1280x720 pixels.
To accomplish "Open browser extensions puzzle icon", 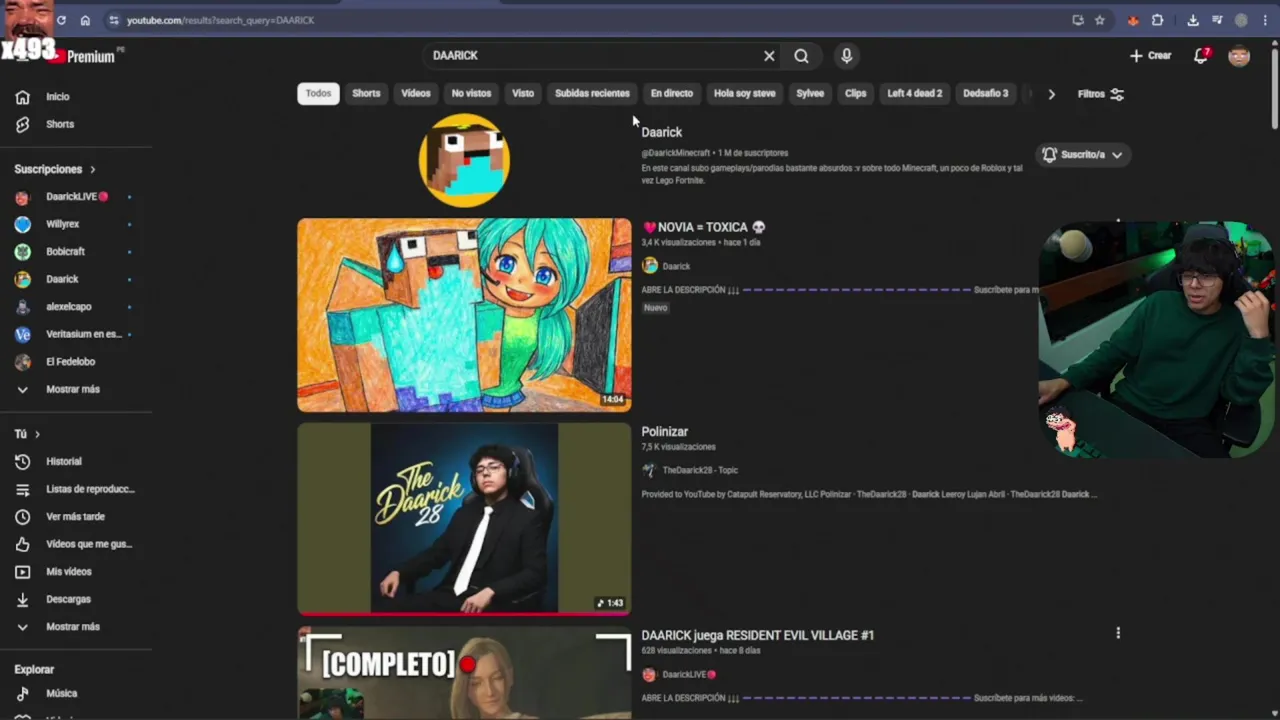I will click(1157, 20).
